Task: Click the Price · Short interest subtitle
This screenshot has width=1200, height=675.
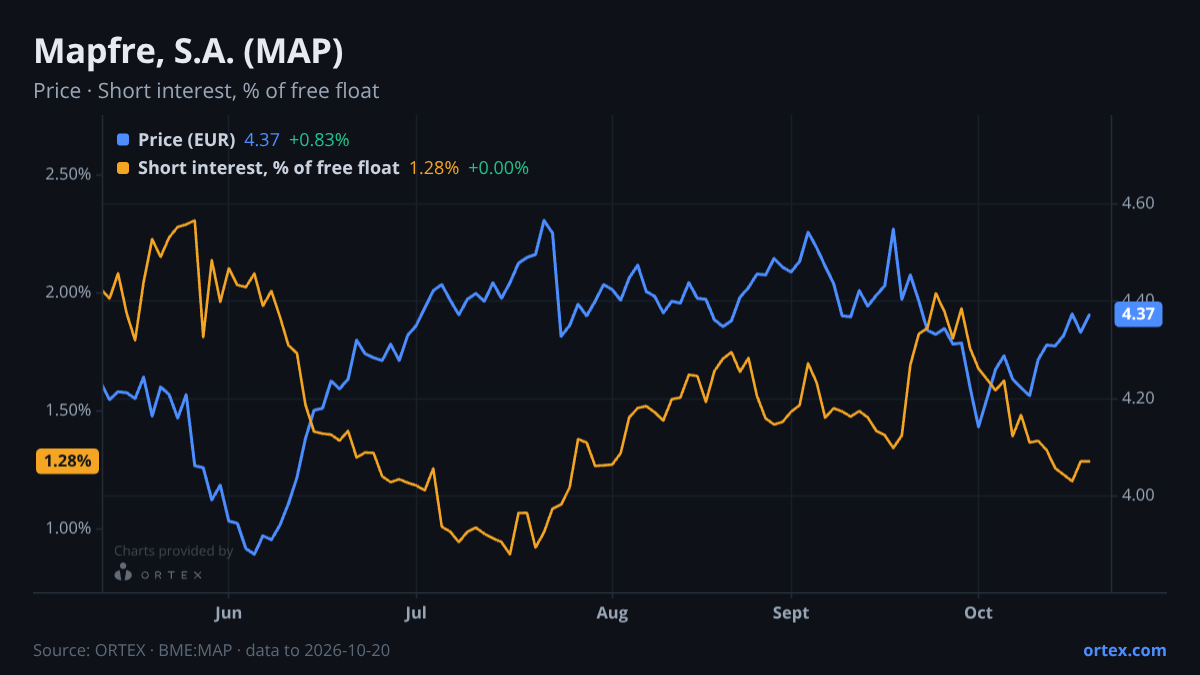Action: [x=206, y=91]
